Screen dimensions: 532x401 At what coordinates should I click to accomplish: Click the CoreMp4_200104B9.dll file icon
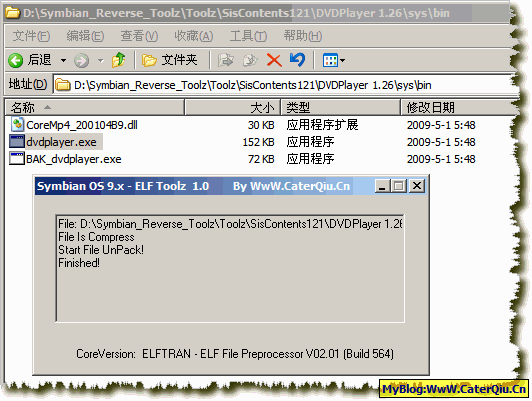pyautogui.click(x=17, y=125)
